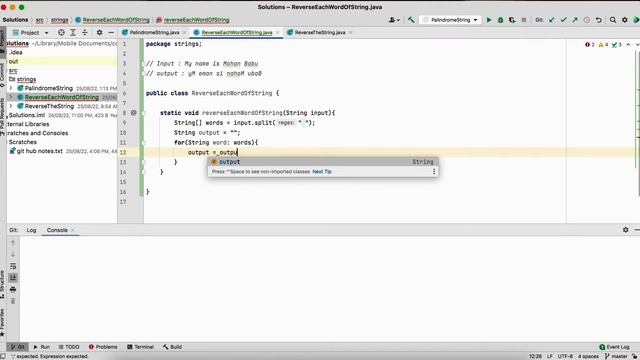The height and width of the screenshot is (360, 640).
Task: Open the Event Log
Action: (x=614, y=347)
